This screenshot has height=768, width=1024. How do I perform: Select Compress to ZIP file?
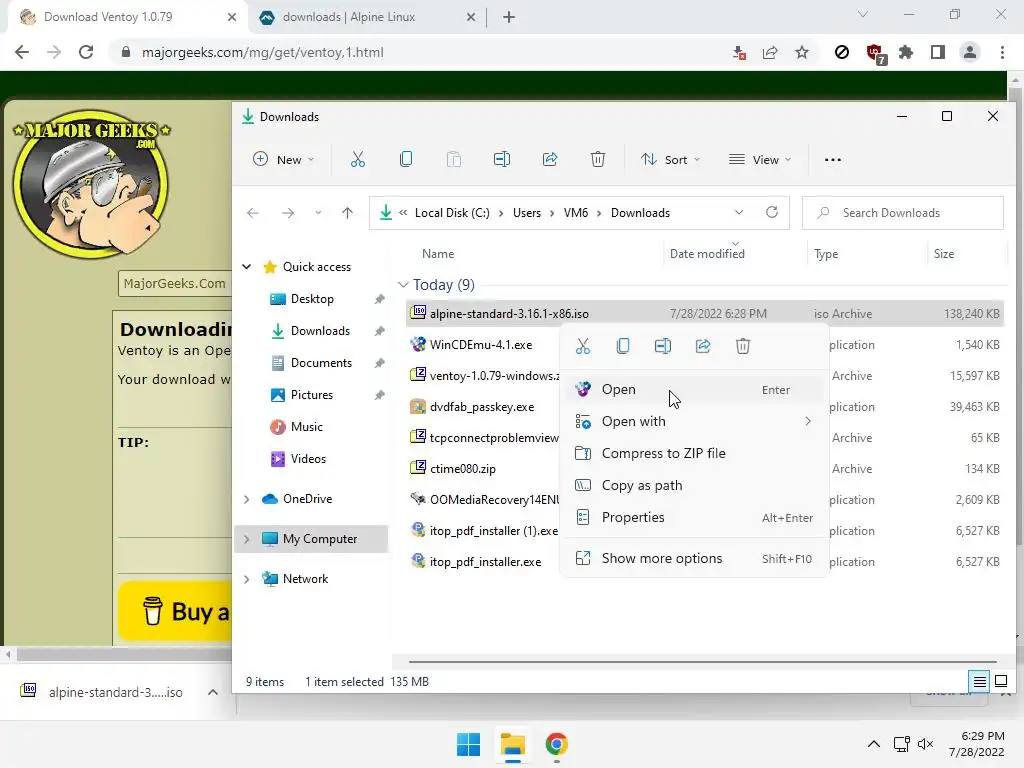point(694,453)
